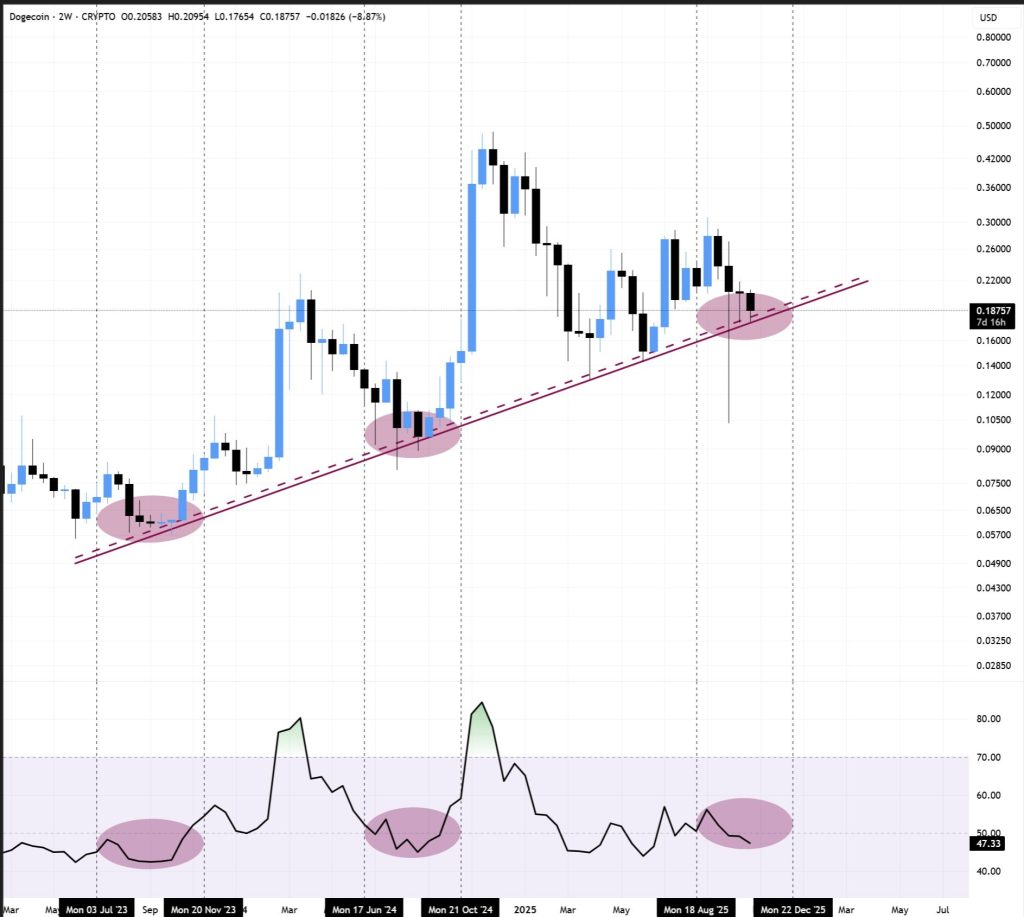Image resolution: width=1024 pixels, height=917 pixels.
Task: Click the latest price highlight ellipse near 0.18
Action: click(x=744, y=315)
